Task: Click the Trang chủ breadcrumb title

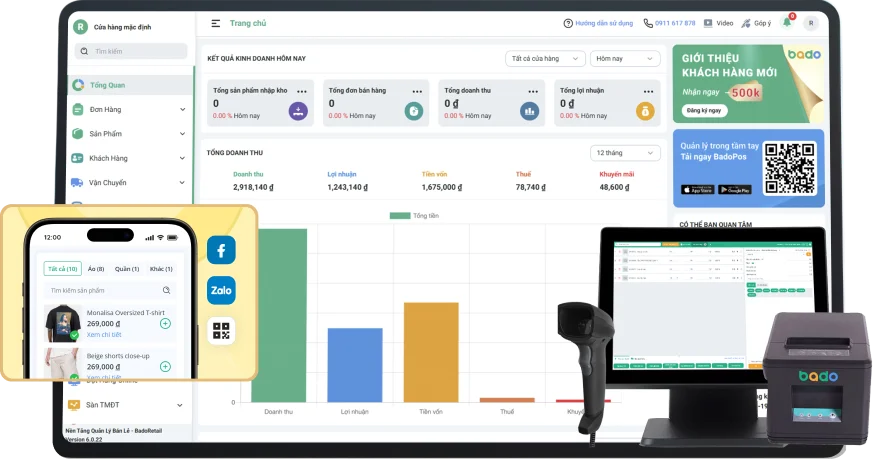Action: [248, 24]
